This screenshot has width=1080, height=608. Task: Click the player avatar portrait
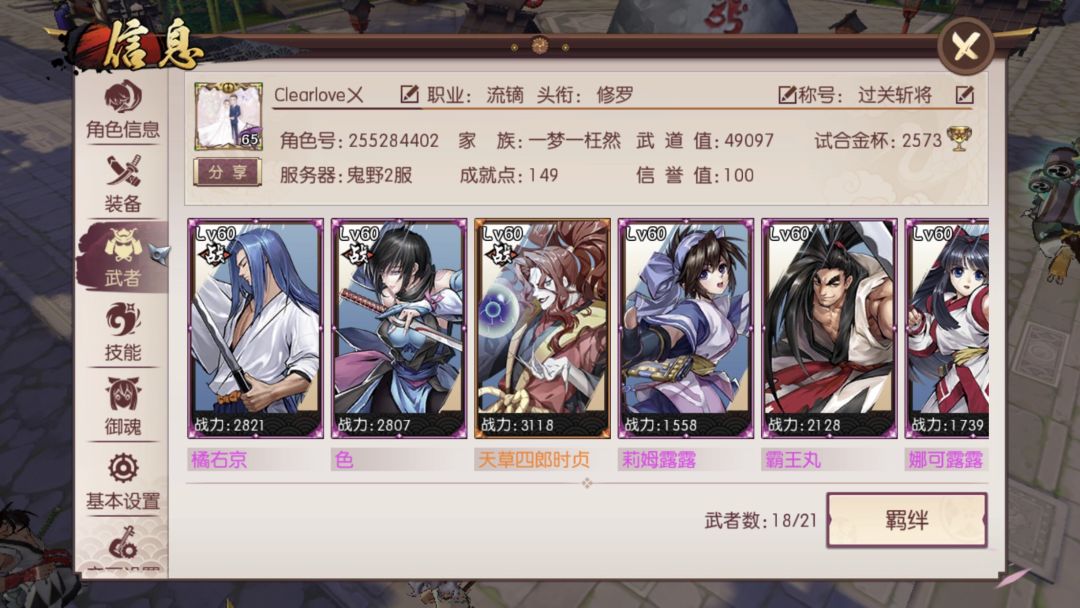228,116
